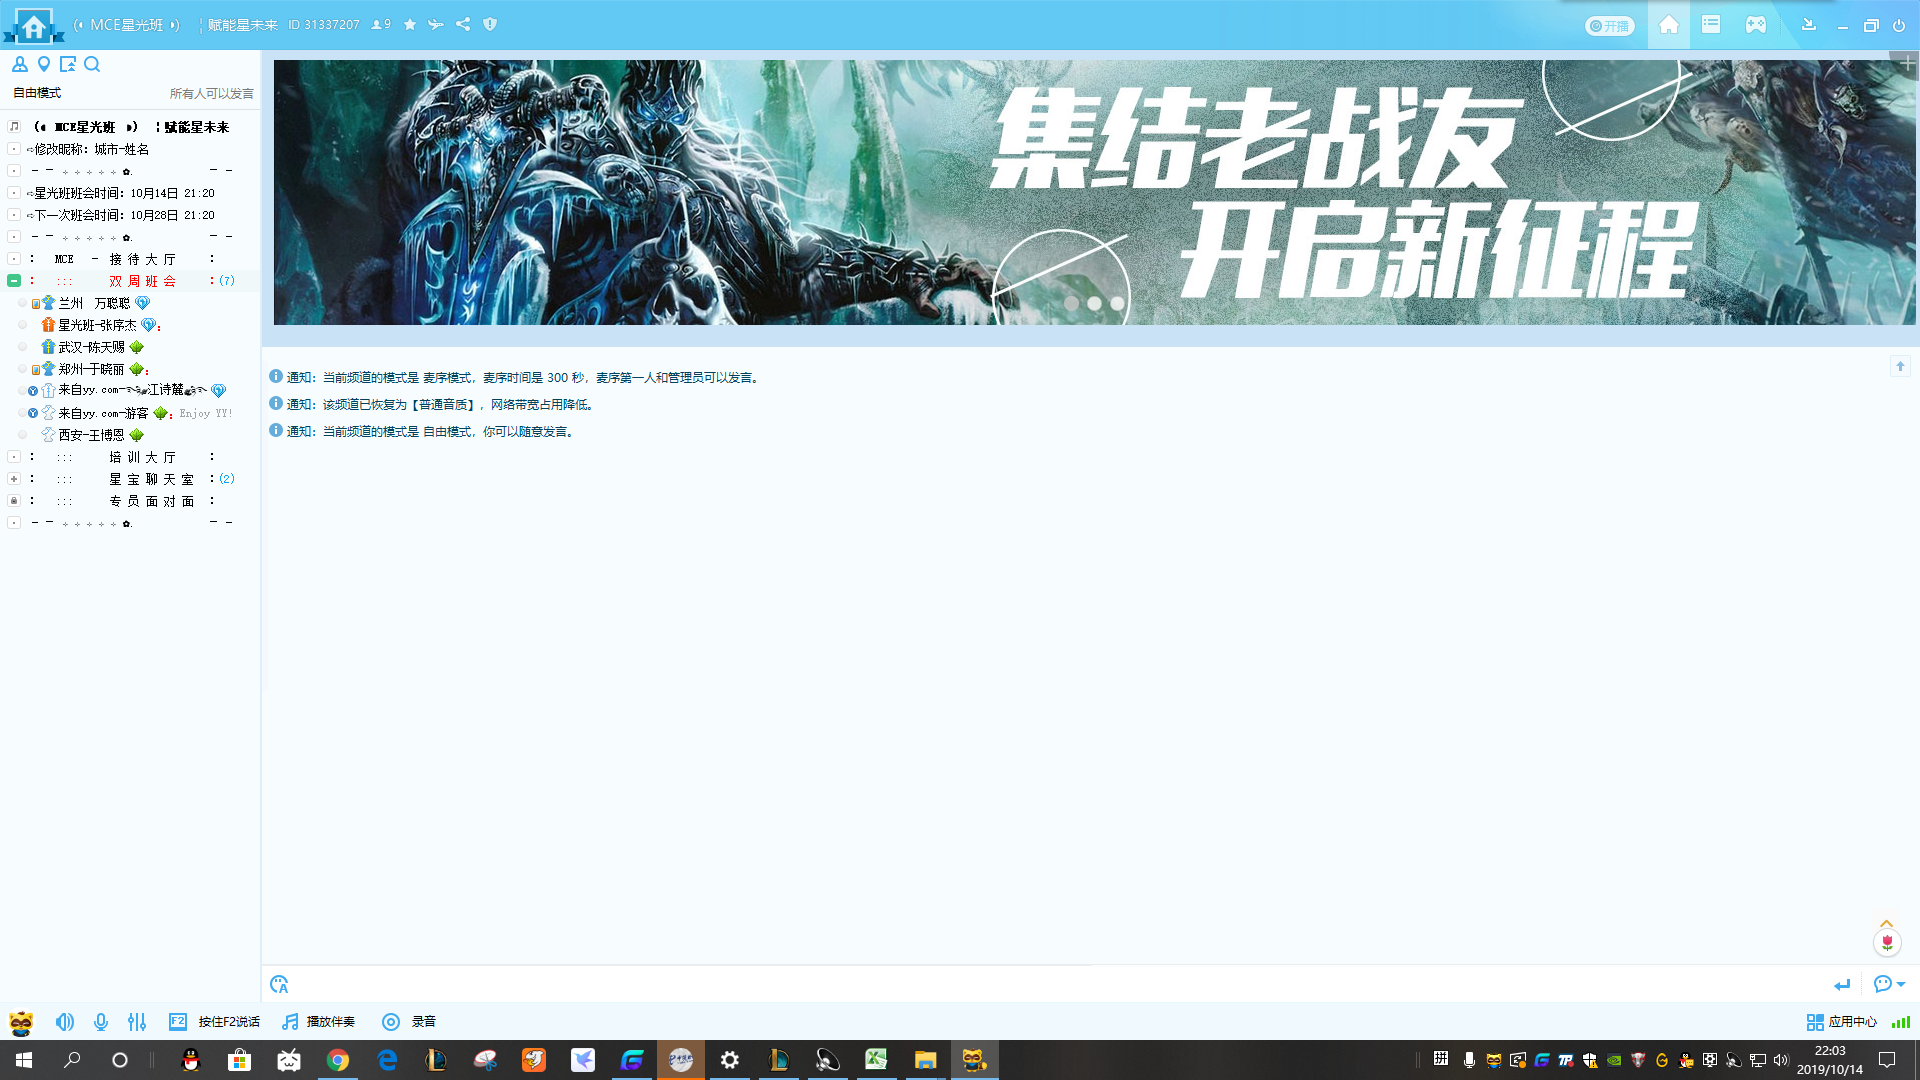This screenshot has width=1920, height=1080.
Task: Click the 所有人可以发言 status text
Action: [x=211, y=93]
